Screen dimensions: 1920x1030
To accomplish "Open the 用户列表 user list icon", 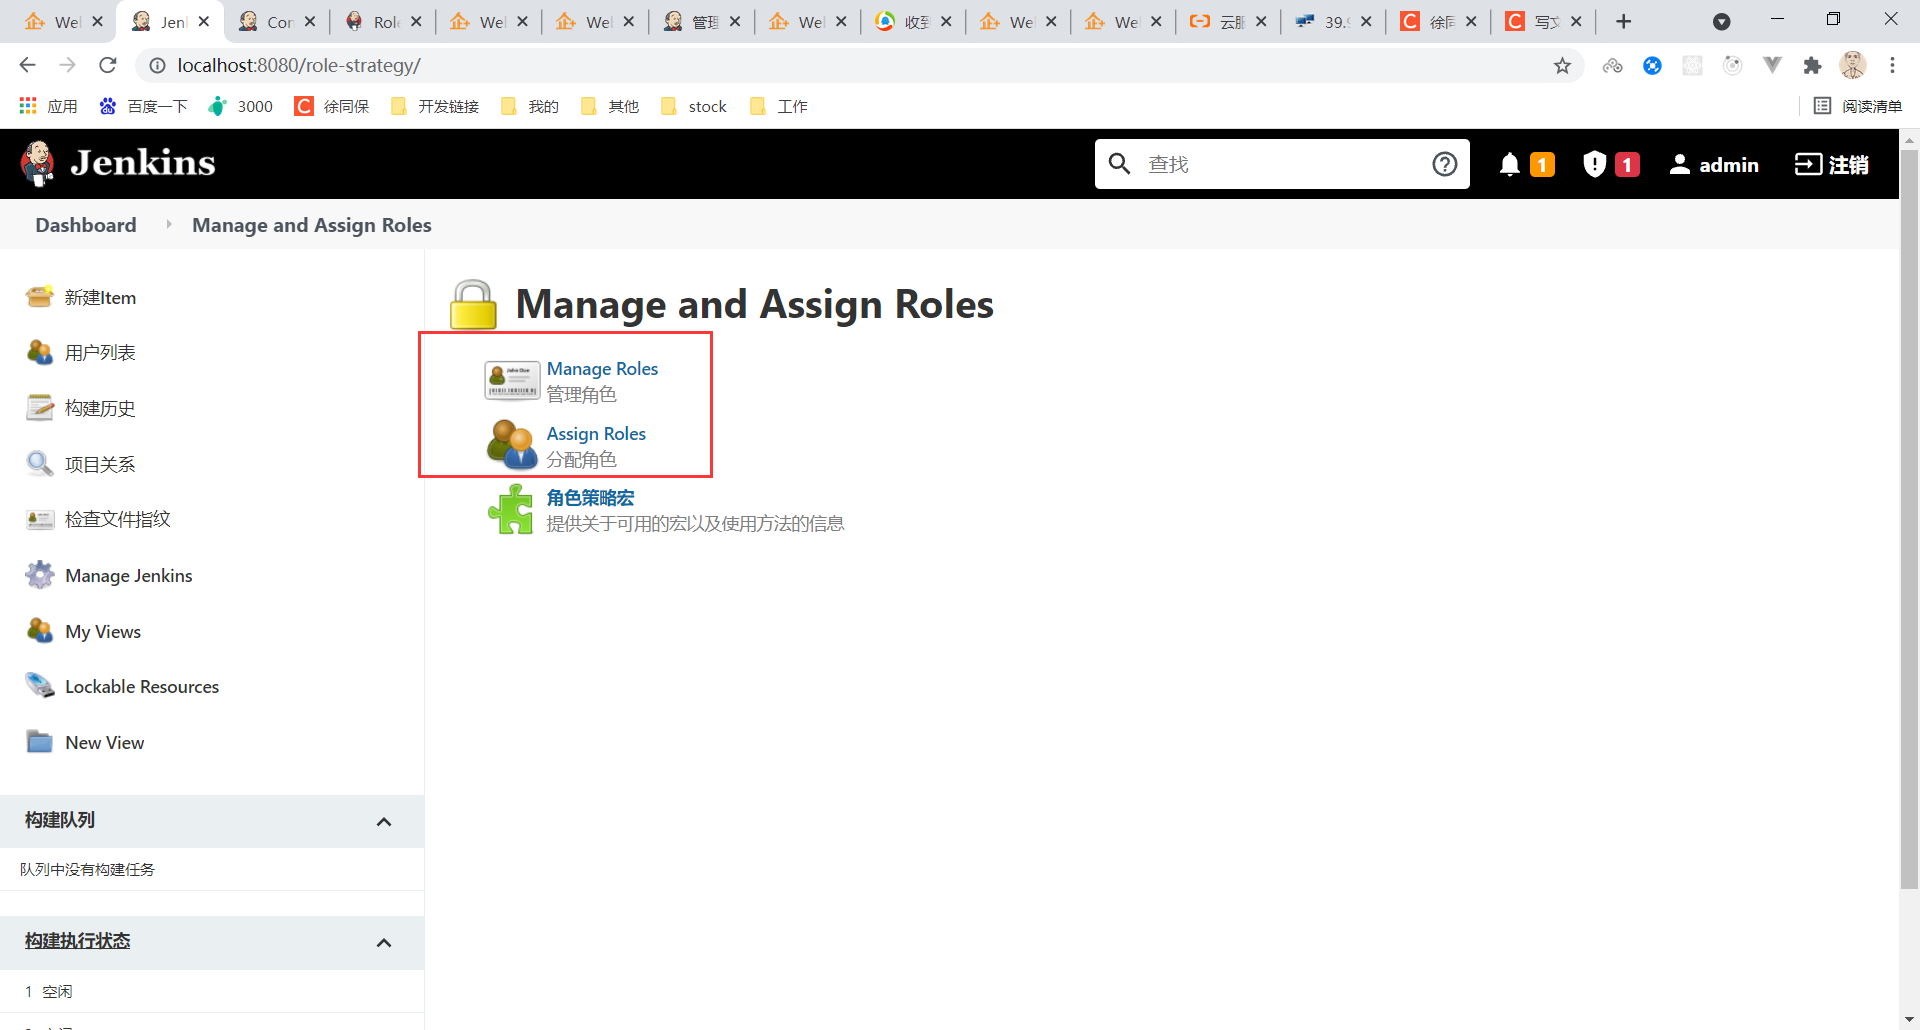I will coord(39,352).
